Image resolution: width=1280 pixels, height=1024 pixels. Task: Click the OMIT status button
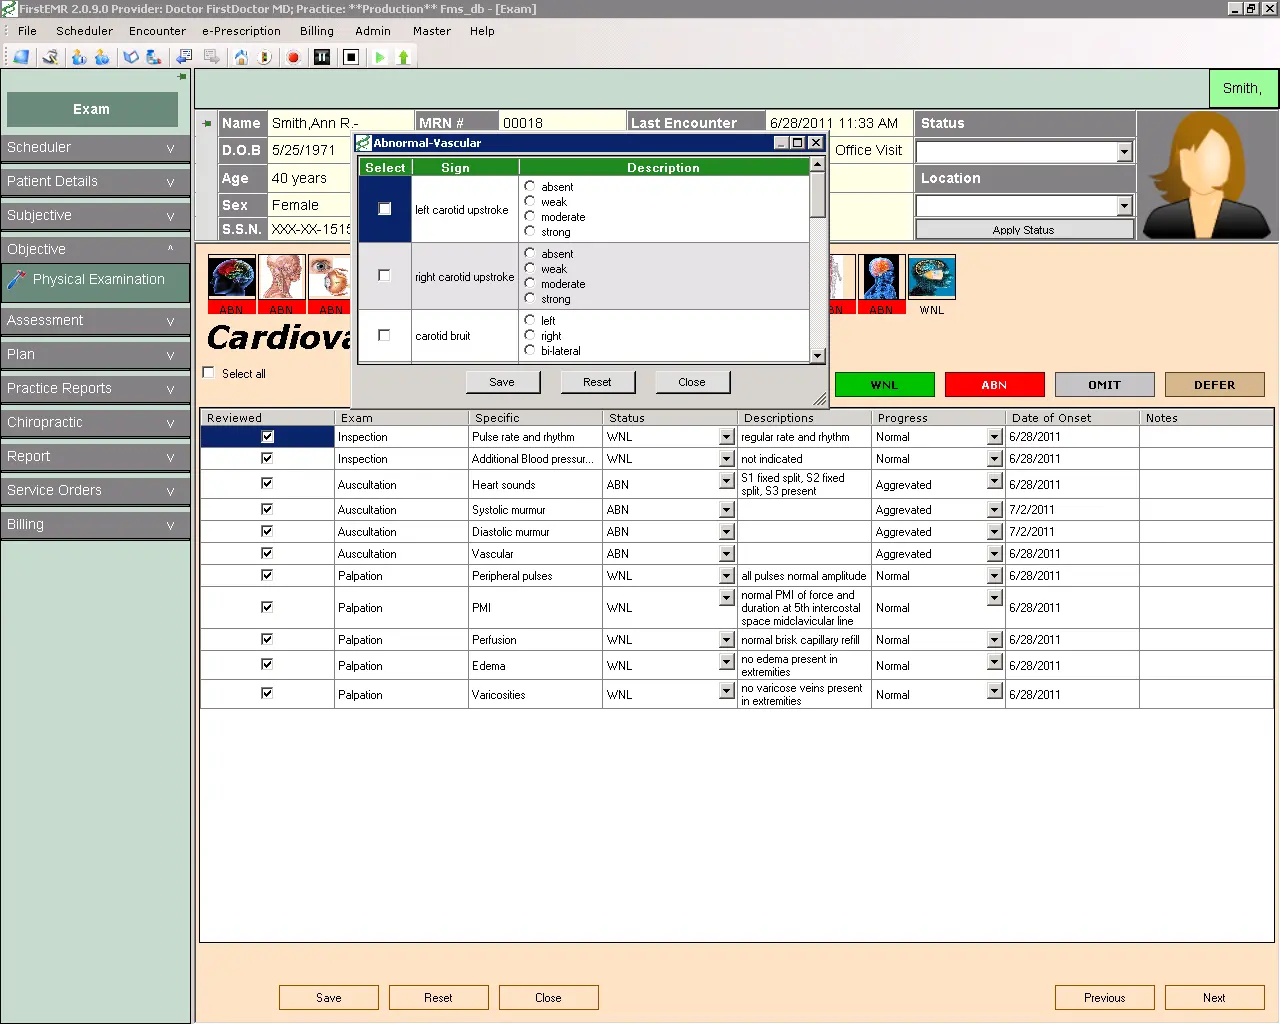point(1104,384)
